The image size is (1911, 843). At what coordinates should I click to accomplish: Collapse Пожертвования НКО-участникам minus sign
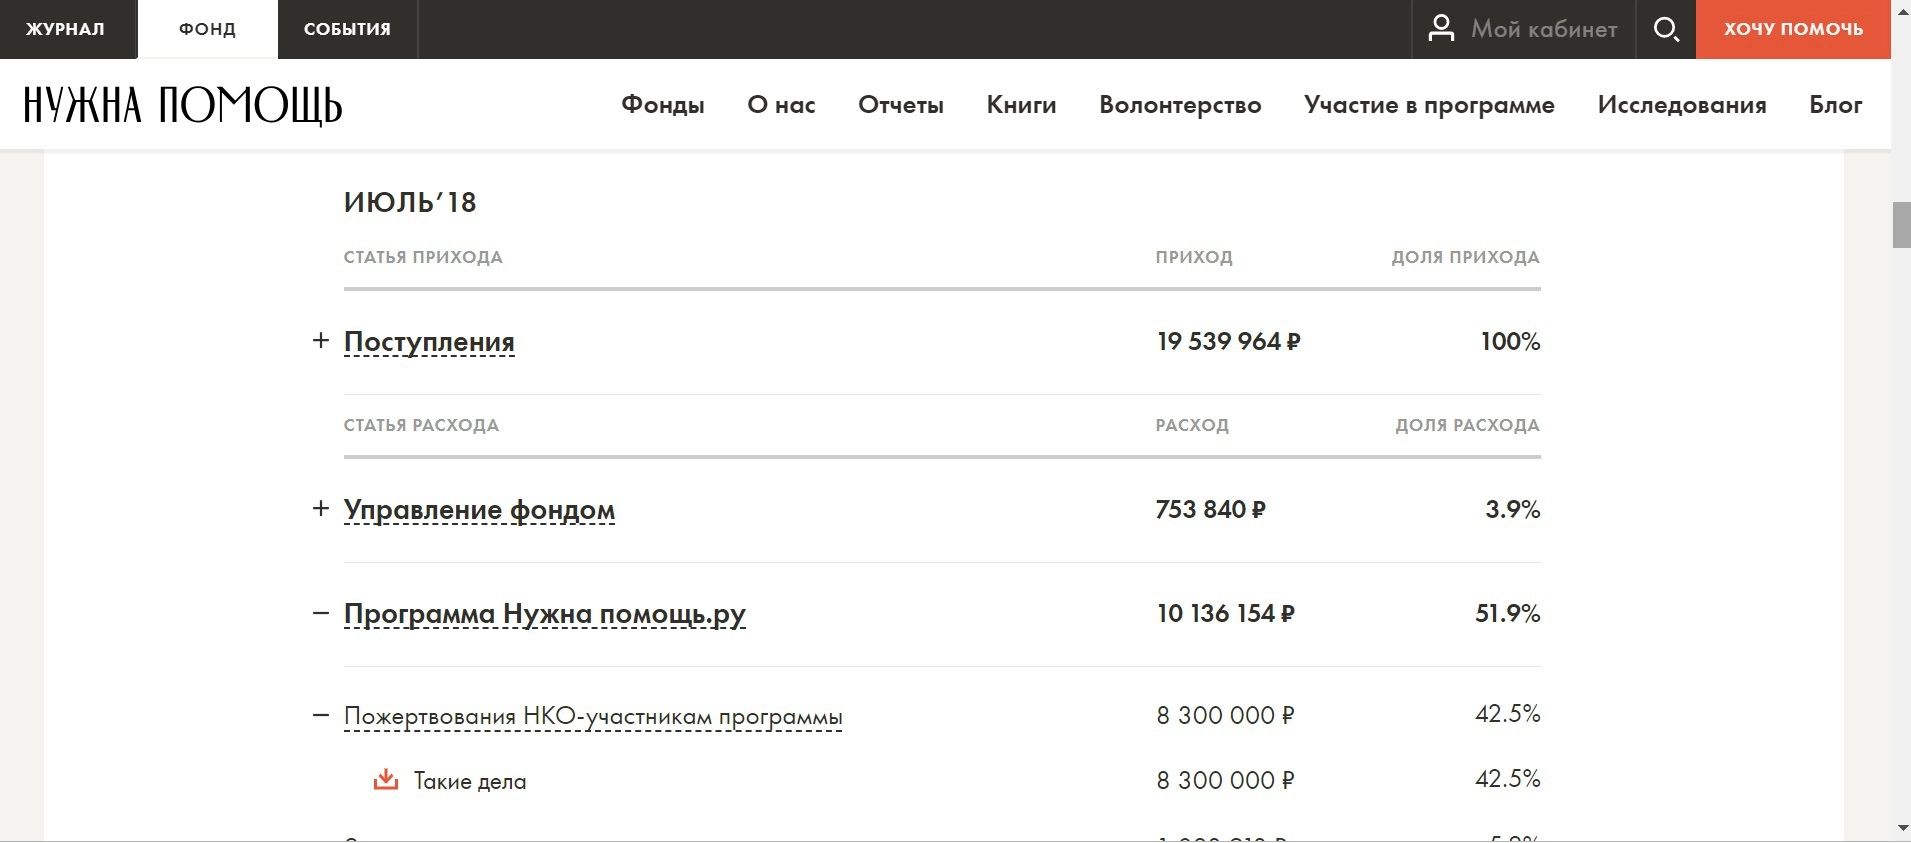coord(321,716)
